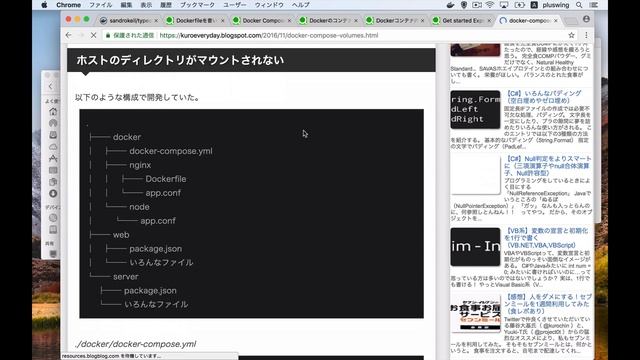Open the 履歴 menu
The width and height of the screenshot is (640, 360).
click(x=166, y=5)
